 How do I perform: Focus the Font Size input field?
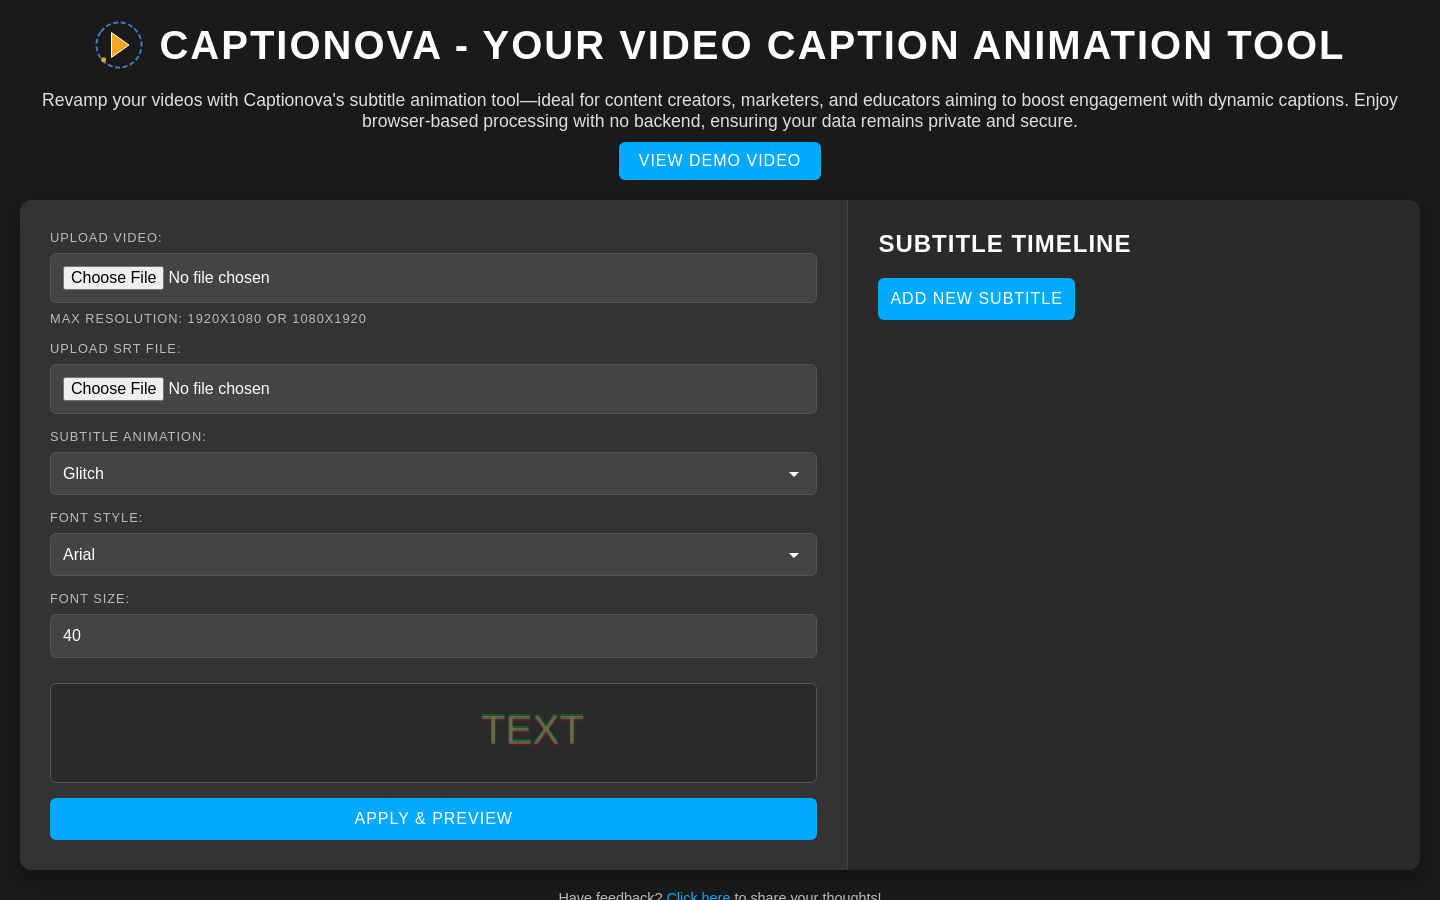[x=433, y=636]
